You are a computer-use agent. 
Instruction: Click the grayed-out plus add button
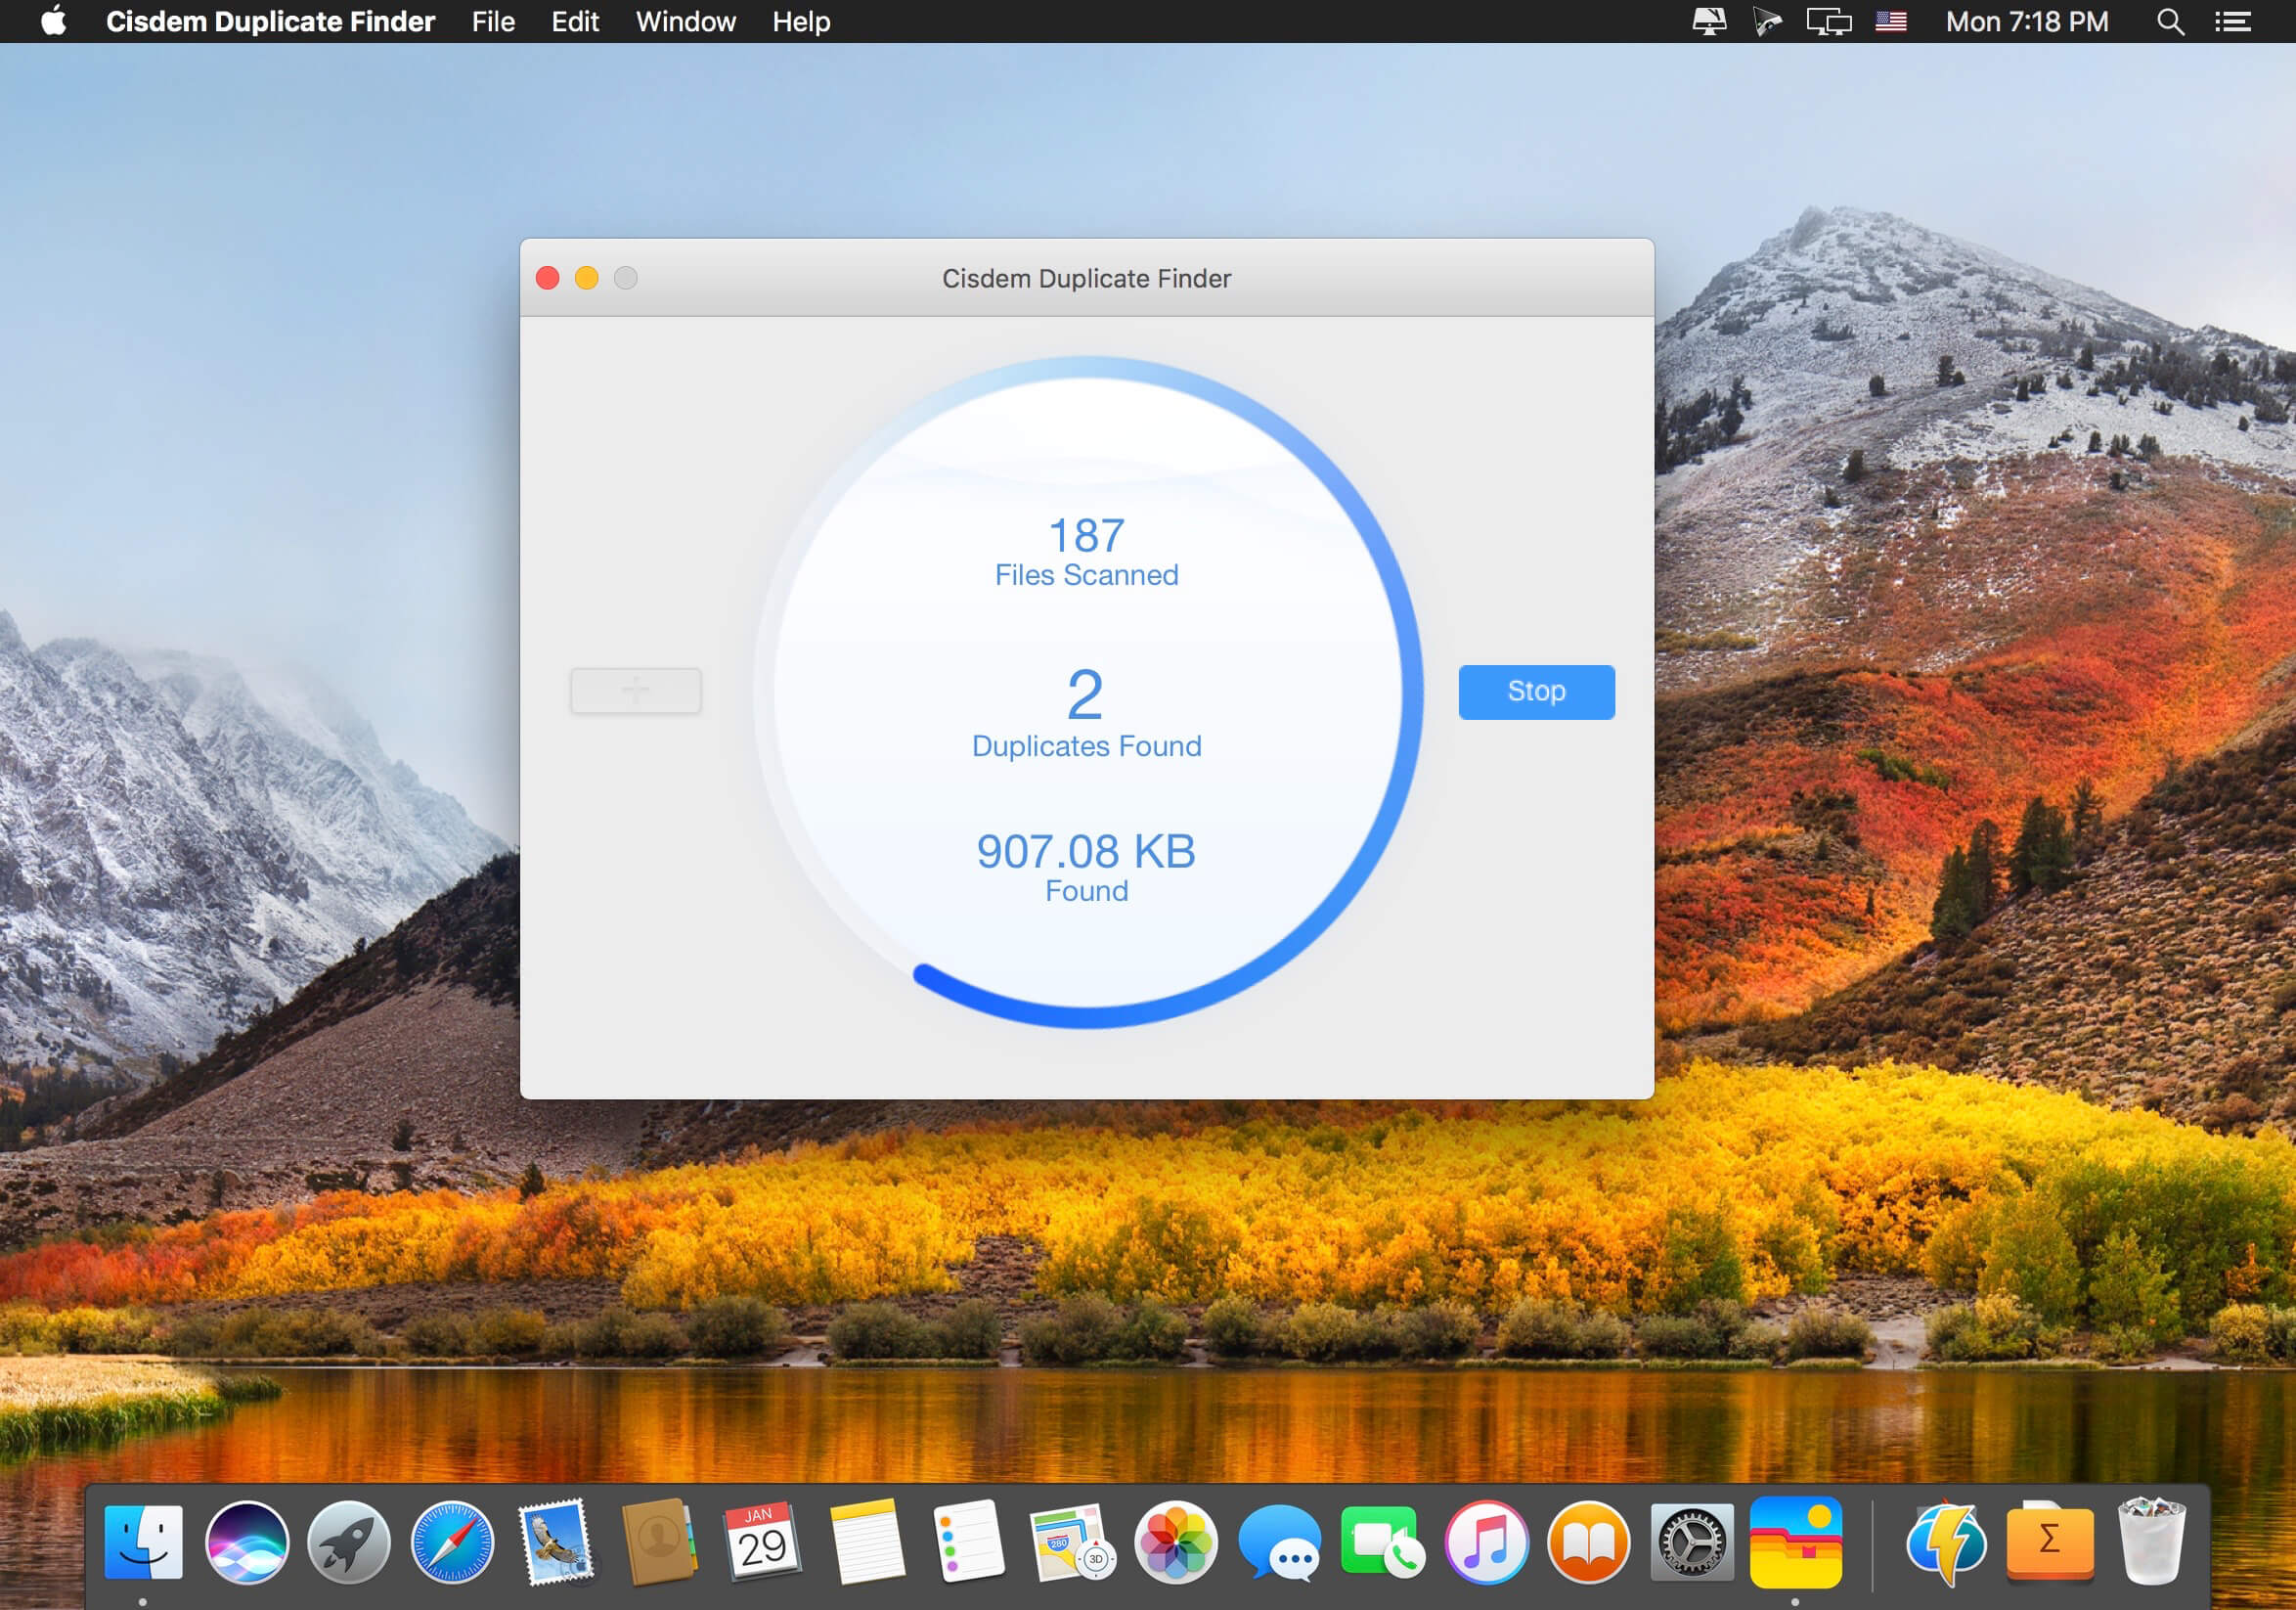click(x=636, y=691)
